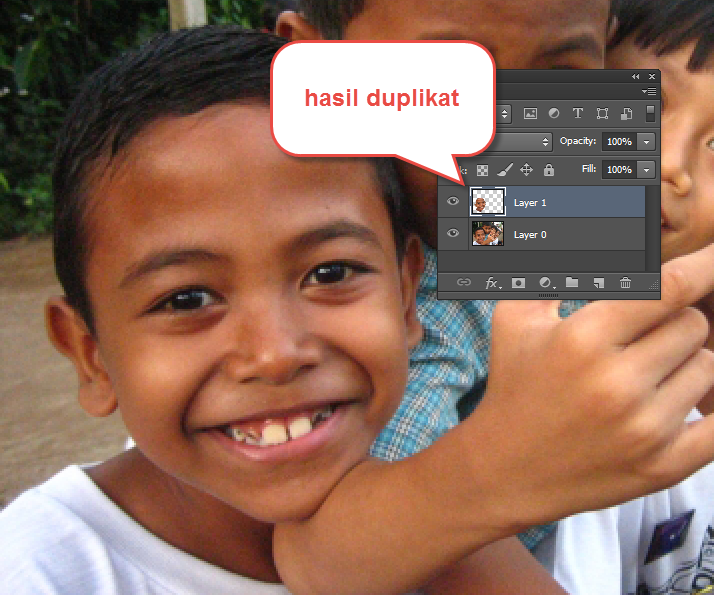
Task: Open the Fill slider dropdown arrow
Action: click(x=646, y=170)
